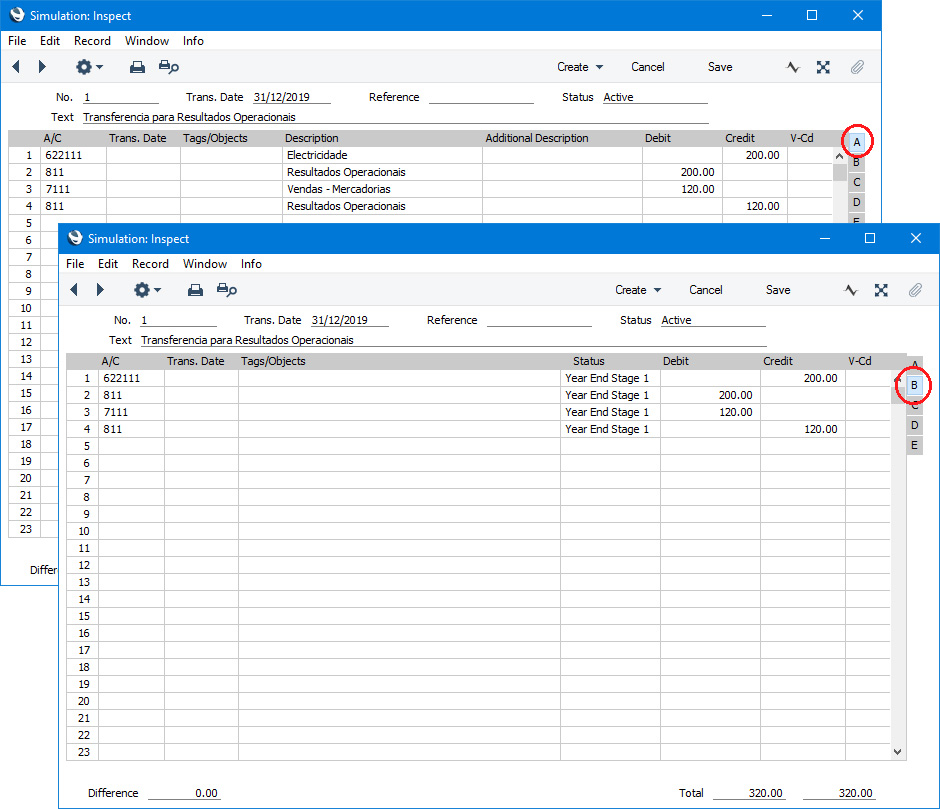The width and height of the screenshot is (940, 809).
Task: Click scrollbar down arrow in front window grid
Action: [x=897, y=751]
